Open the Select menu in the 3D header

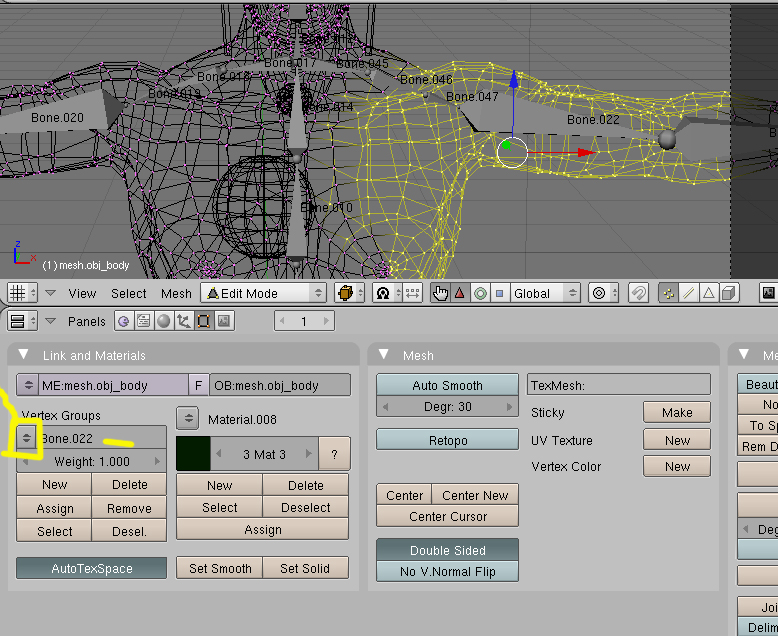tap(129, 293)
